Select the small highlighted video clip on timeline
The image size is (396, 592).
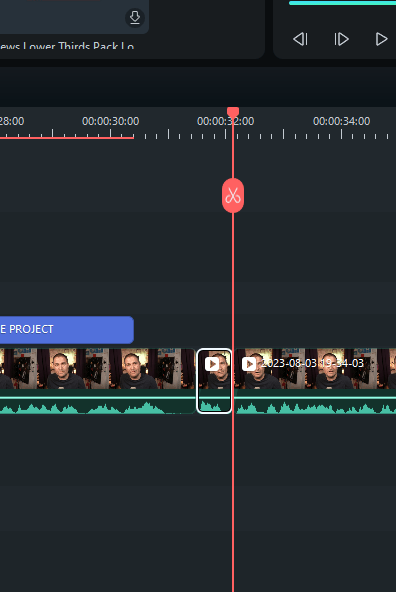[x=214, y=381]
